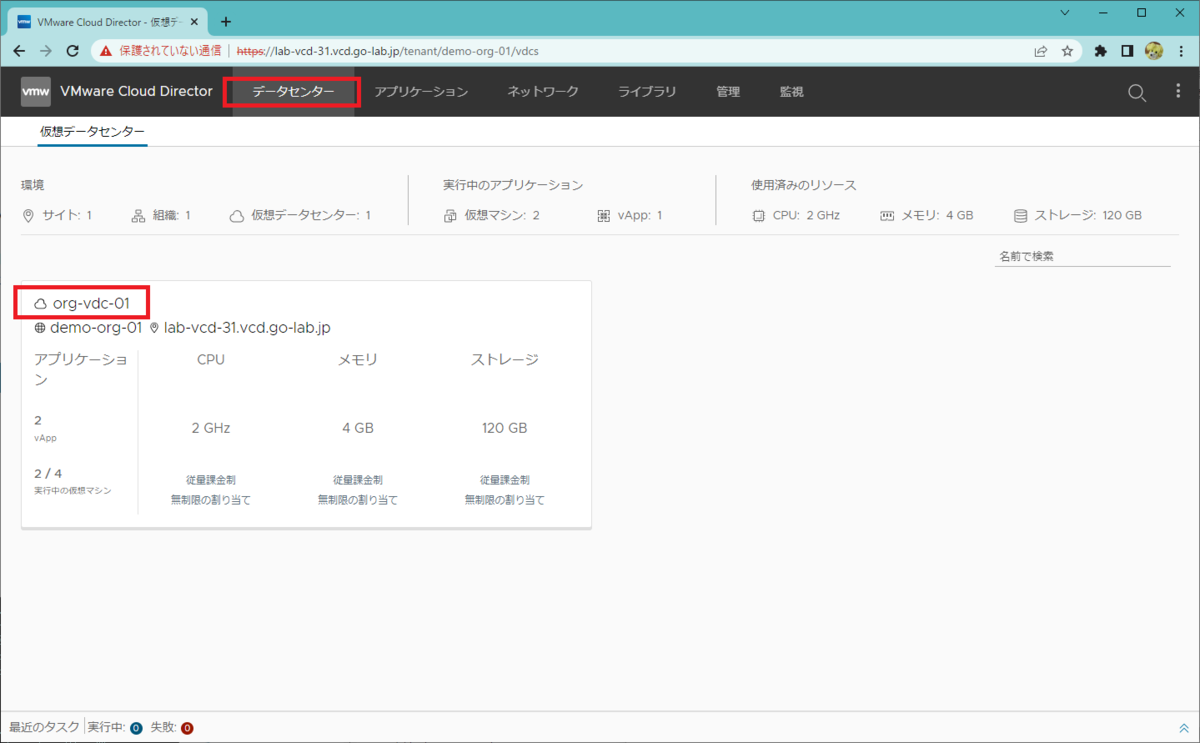Screen dimensions: 1200x743
Task: Click the browser address bar URL
Action: (388, 50)
